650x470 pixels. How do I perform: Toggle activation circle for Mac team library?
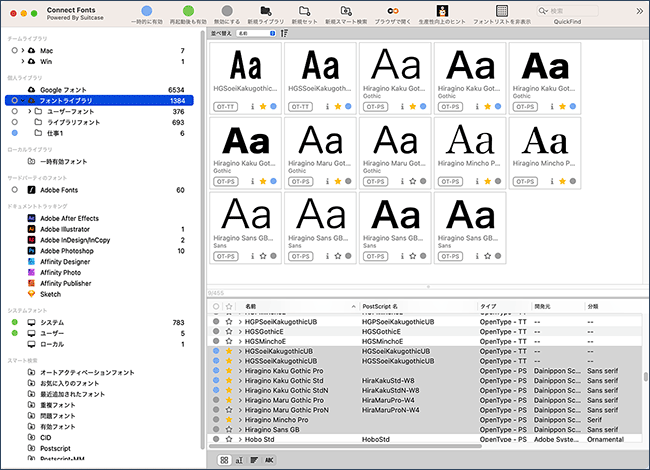click(15, 50)
